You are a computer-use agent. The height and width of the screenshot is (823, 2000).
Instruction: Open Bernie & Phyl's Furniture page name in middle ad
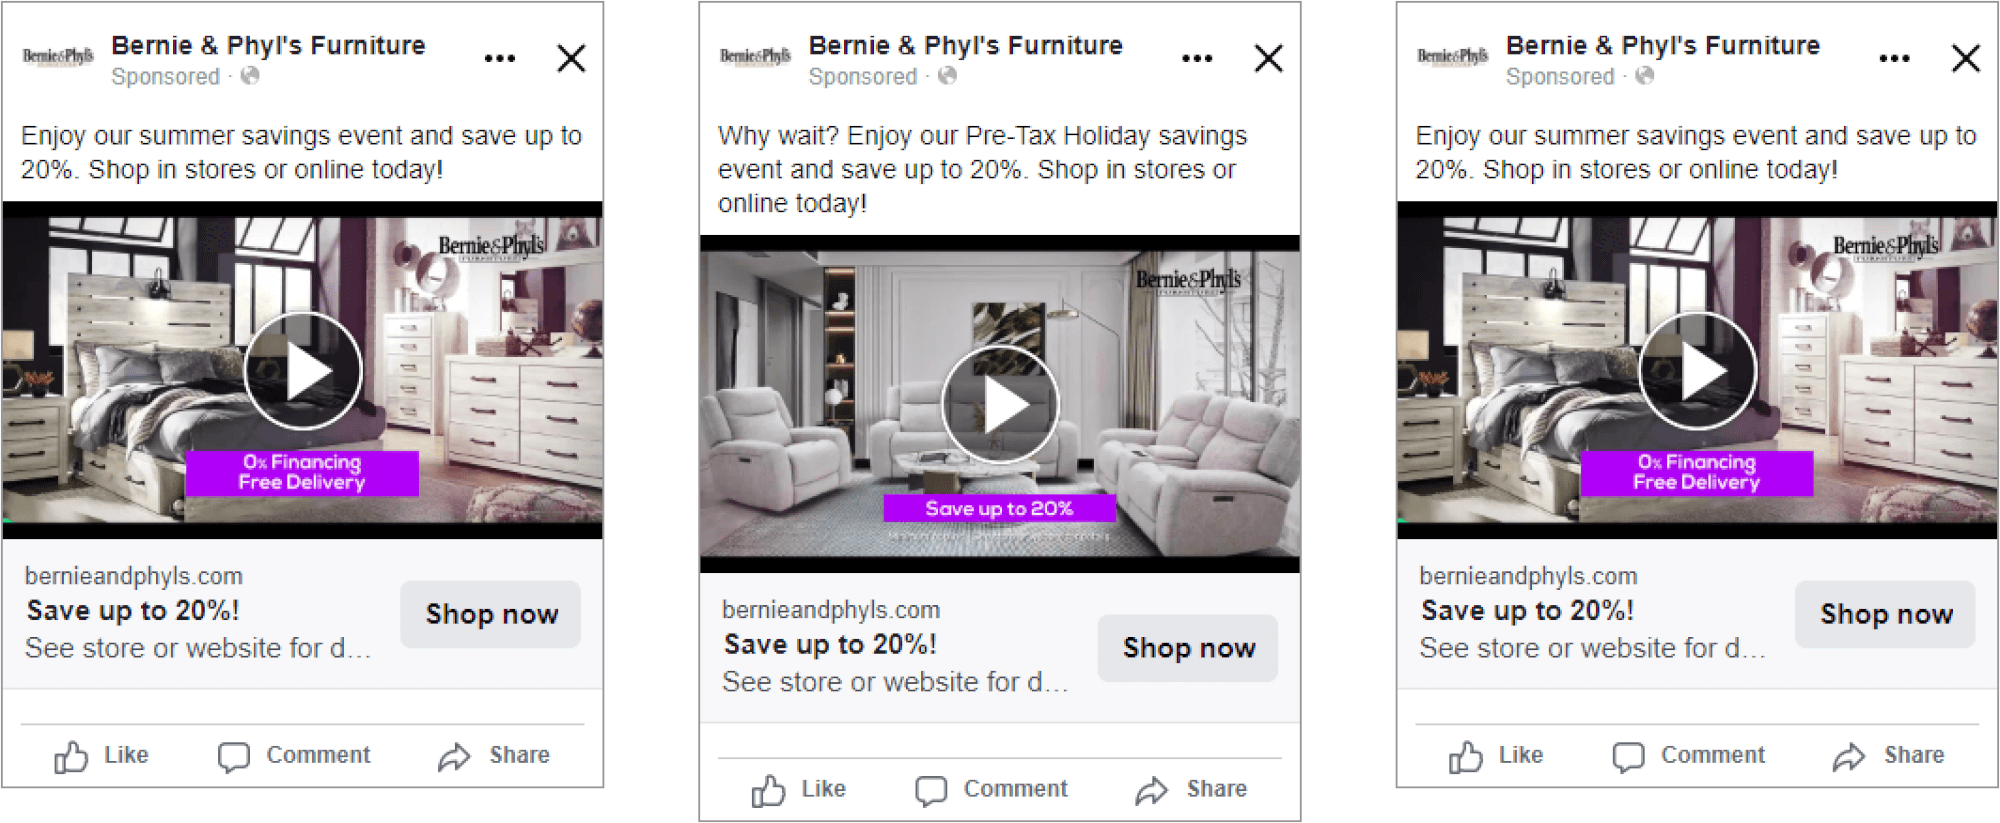pyautogui.click(x=965, y=46)
